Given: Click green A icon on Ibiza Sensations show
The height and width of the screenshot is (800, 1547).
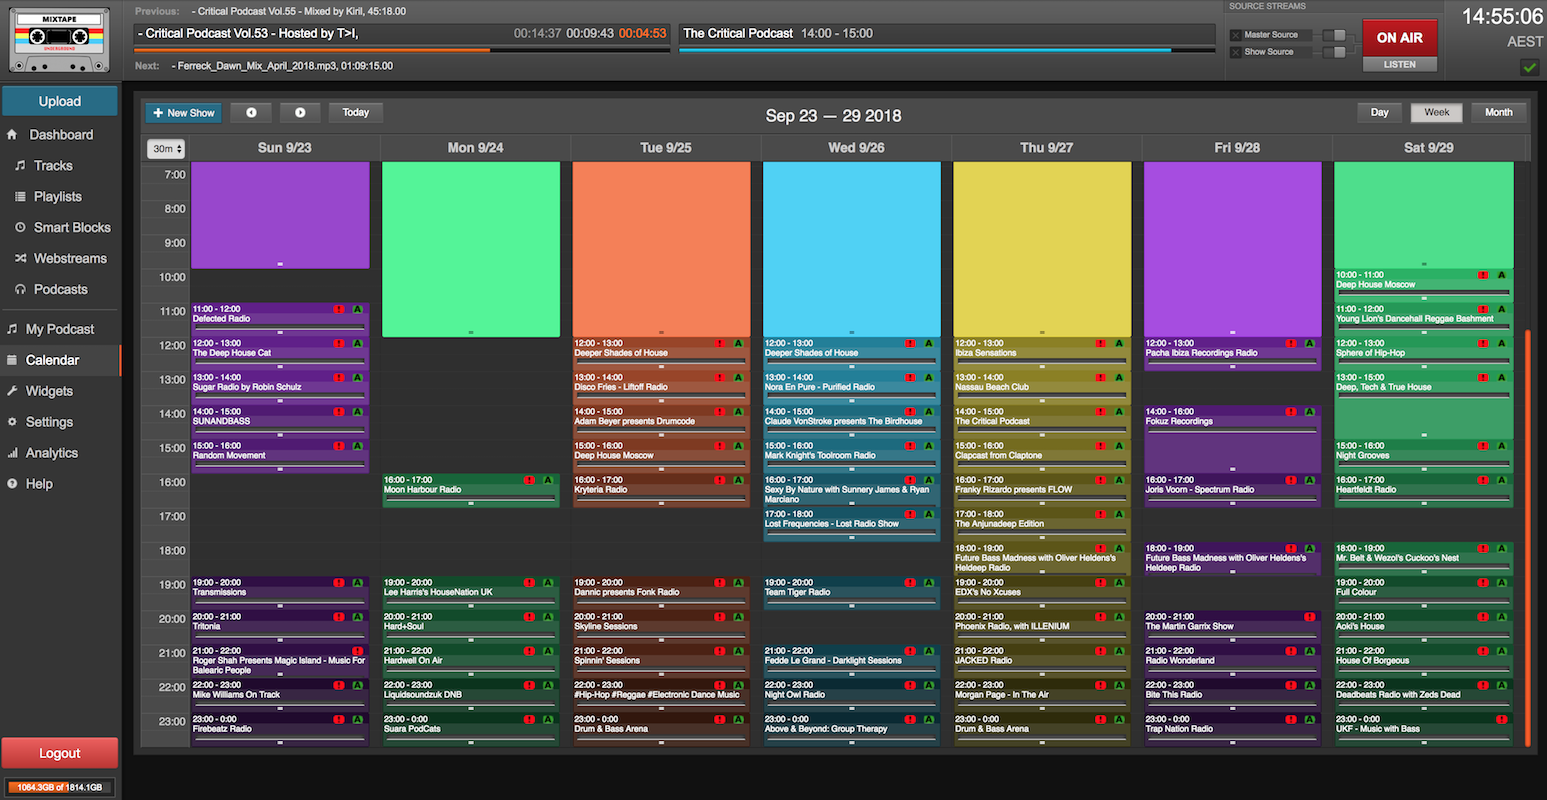Looking at the screenshot, I should 1119,344.
